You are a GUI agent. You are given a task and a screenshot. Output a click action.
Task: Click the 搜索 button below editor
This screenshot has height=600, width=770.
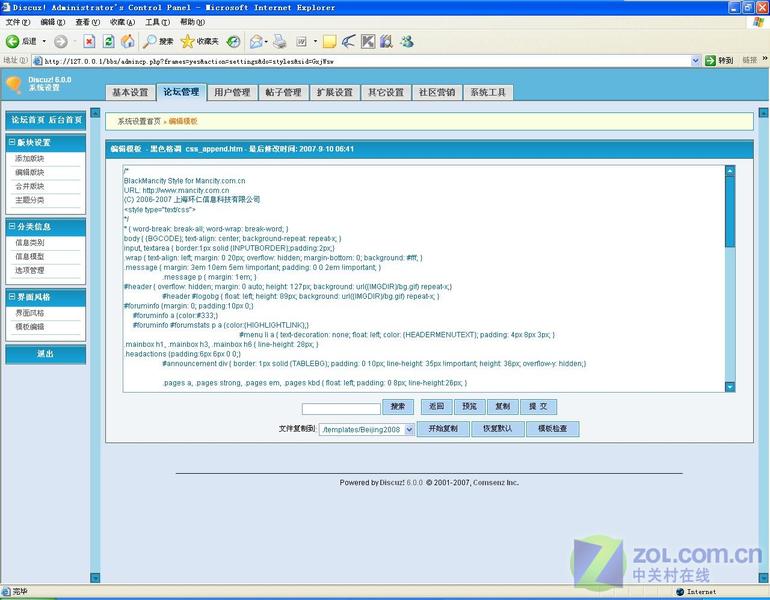pyautogui.click(x=398, y=407)
